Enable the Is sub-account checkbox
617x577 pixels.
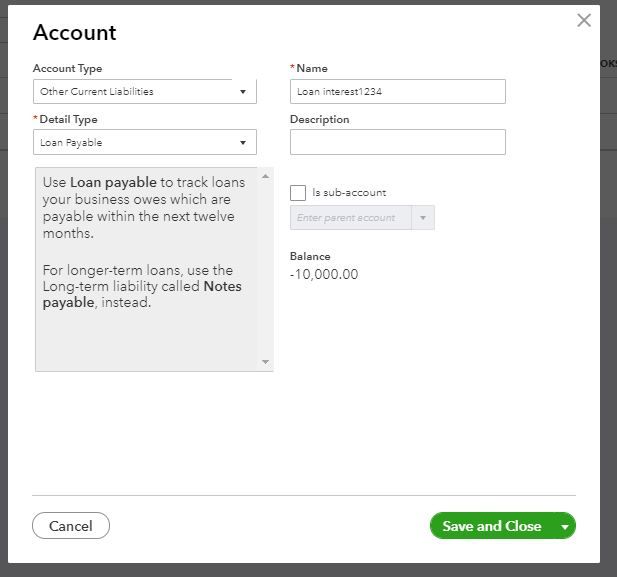point(298,193)
